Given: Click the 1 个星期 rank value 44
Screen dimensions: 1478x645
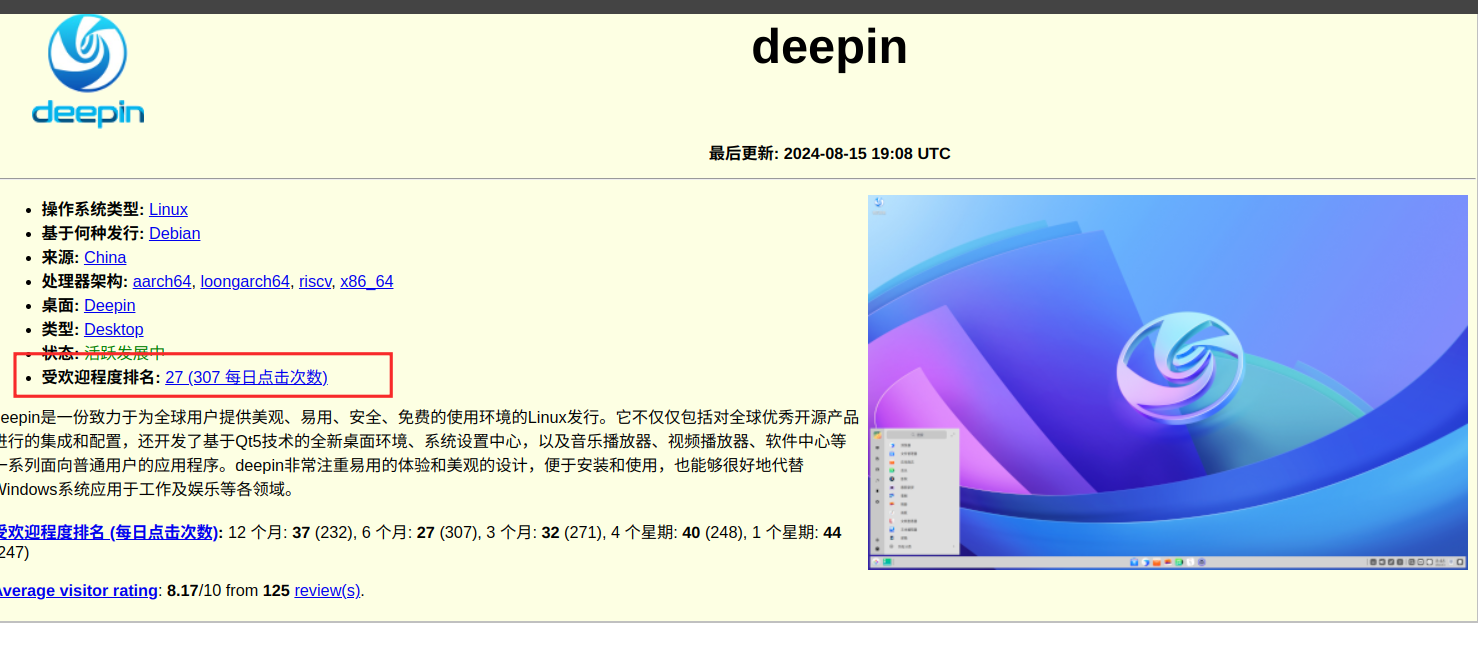Looking at the screenshot, I should point(832,532).
